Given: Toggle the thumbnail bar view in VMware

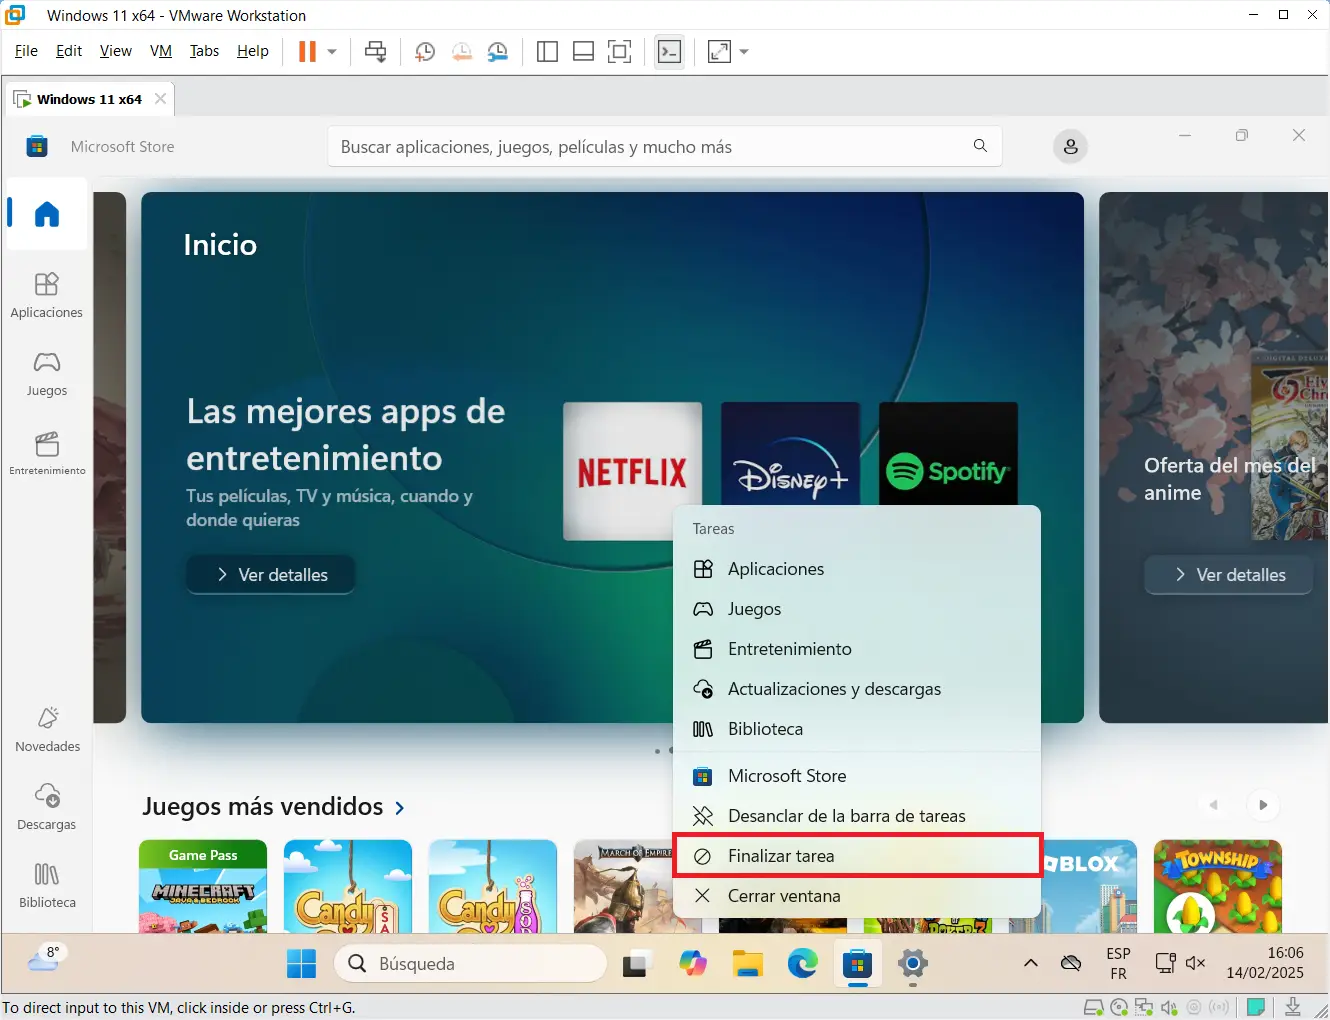Looking at the screenshot, I should point(584,52).
